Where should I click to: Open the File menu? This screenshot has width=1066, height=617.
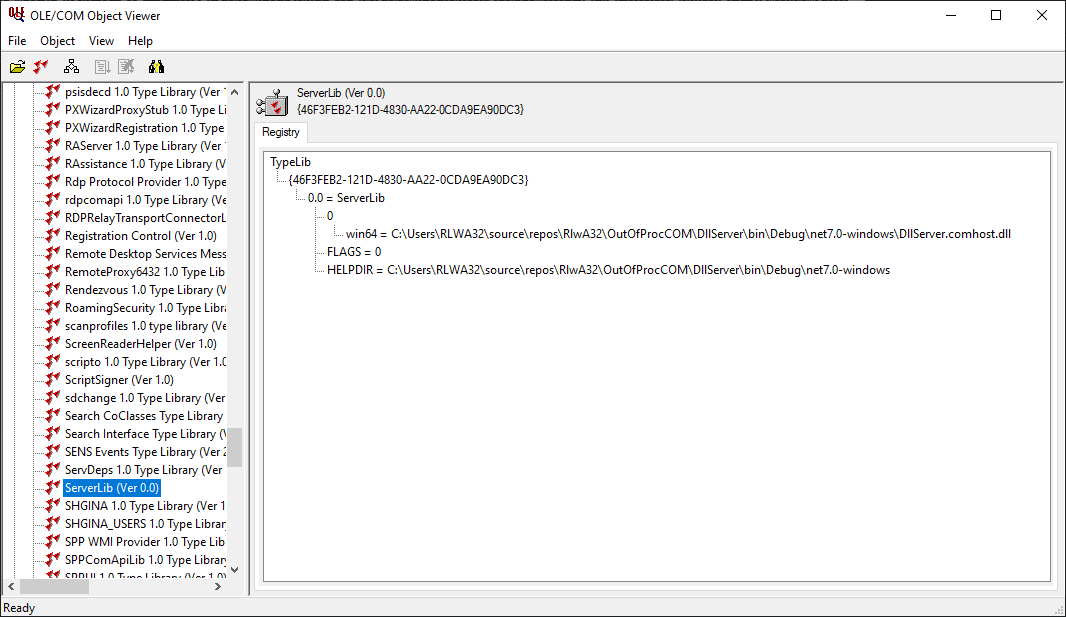[x=17, y=41]
